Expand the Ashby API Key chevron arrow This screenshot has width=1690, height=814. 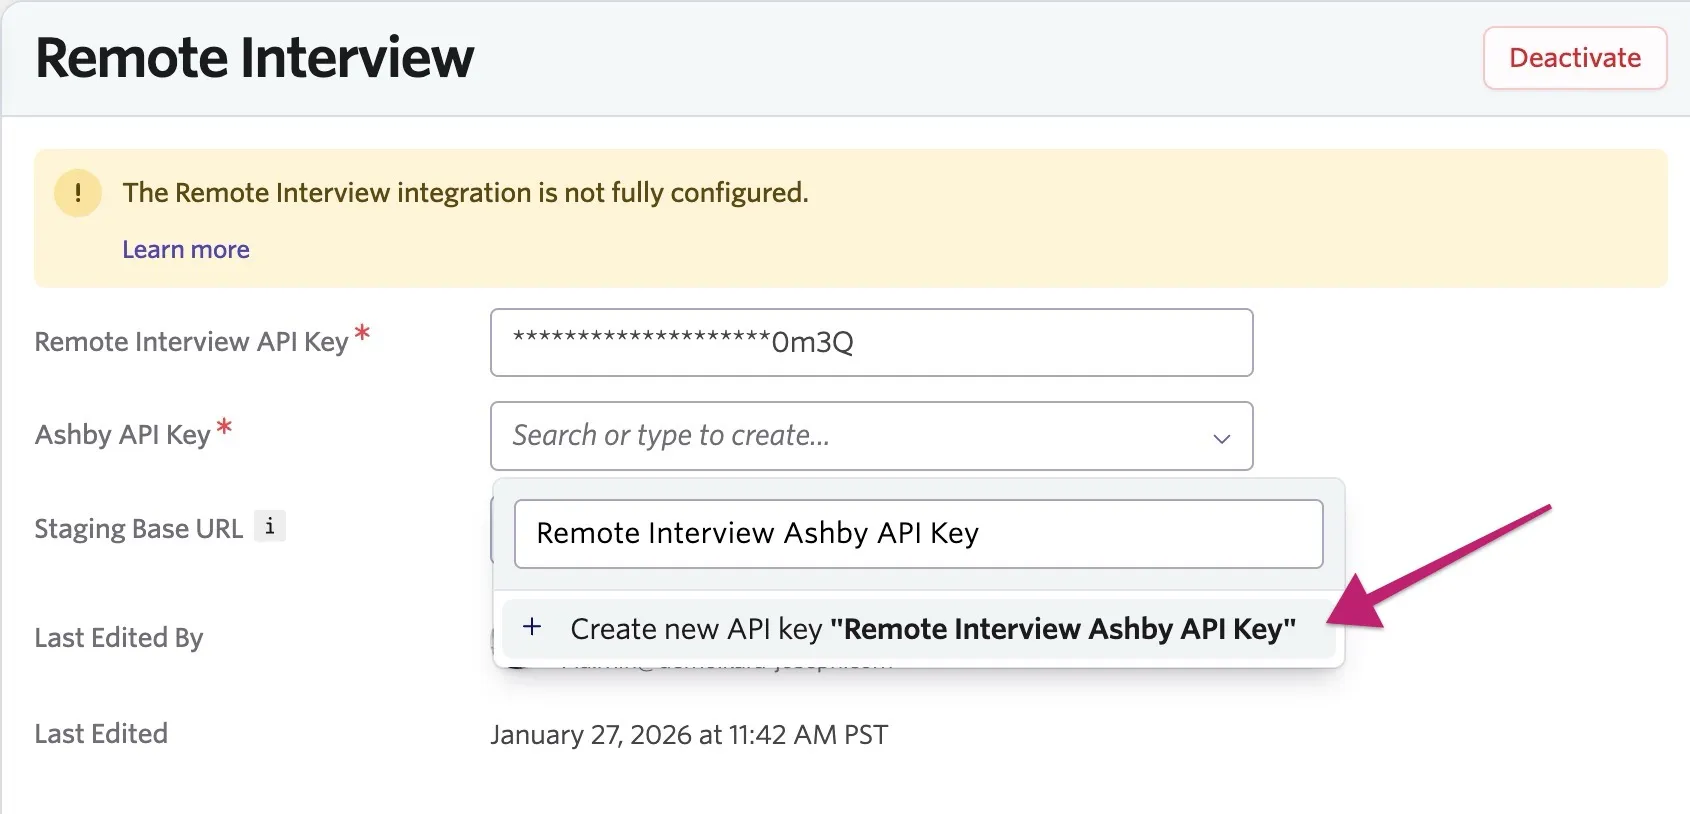click(x=1221, y=438)
